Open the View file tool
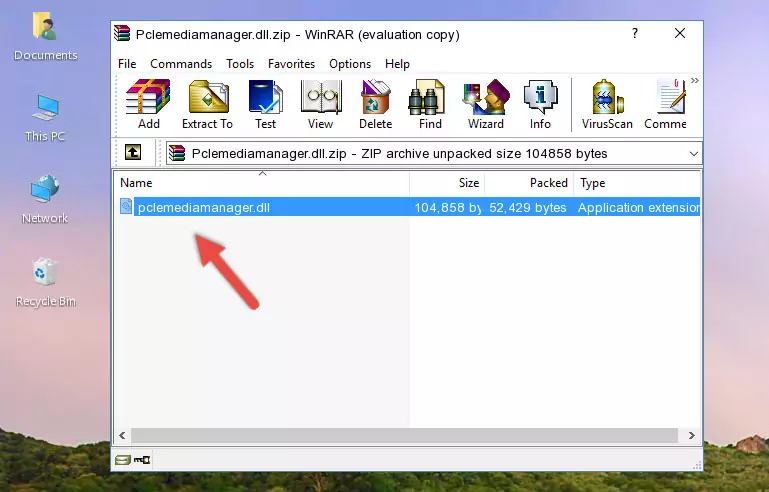Screen dimensions: 769x492 (x=321, y=104)
